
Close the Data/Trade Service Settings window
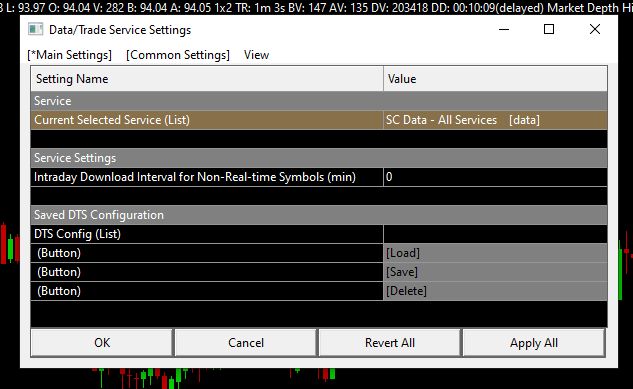(x=595, y=29)
